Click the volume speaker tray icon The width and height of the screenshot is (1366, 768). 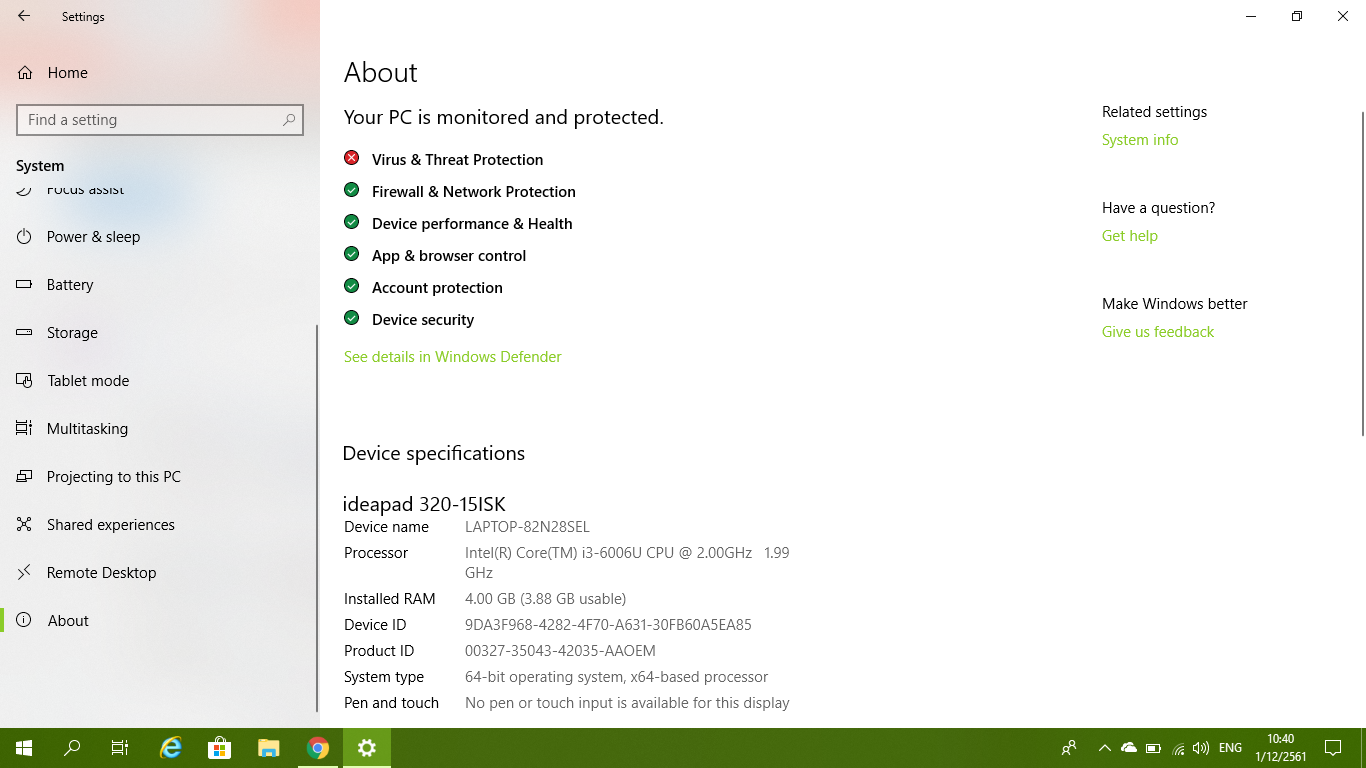point(1201,747)
